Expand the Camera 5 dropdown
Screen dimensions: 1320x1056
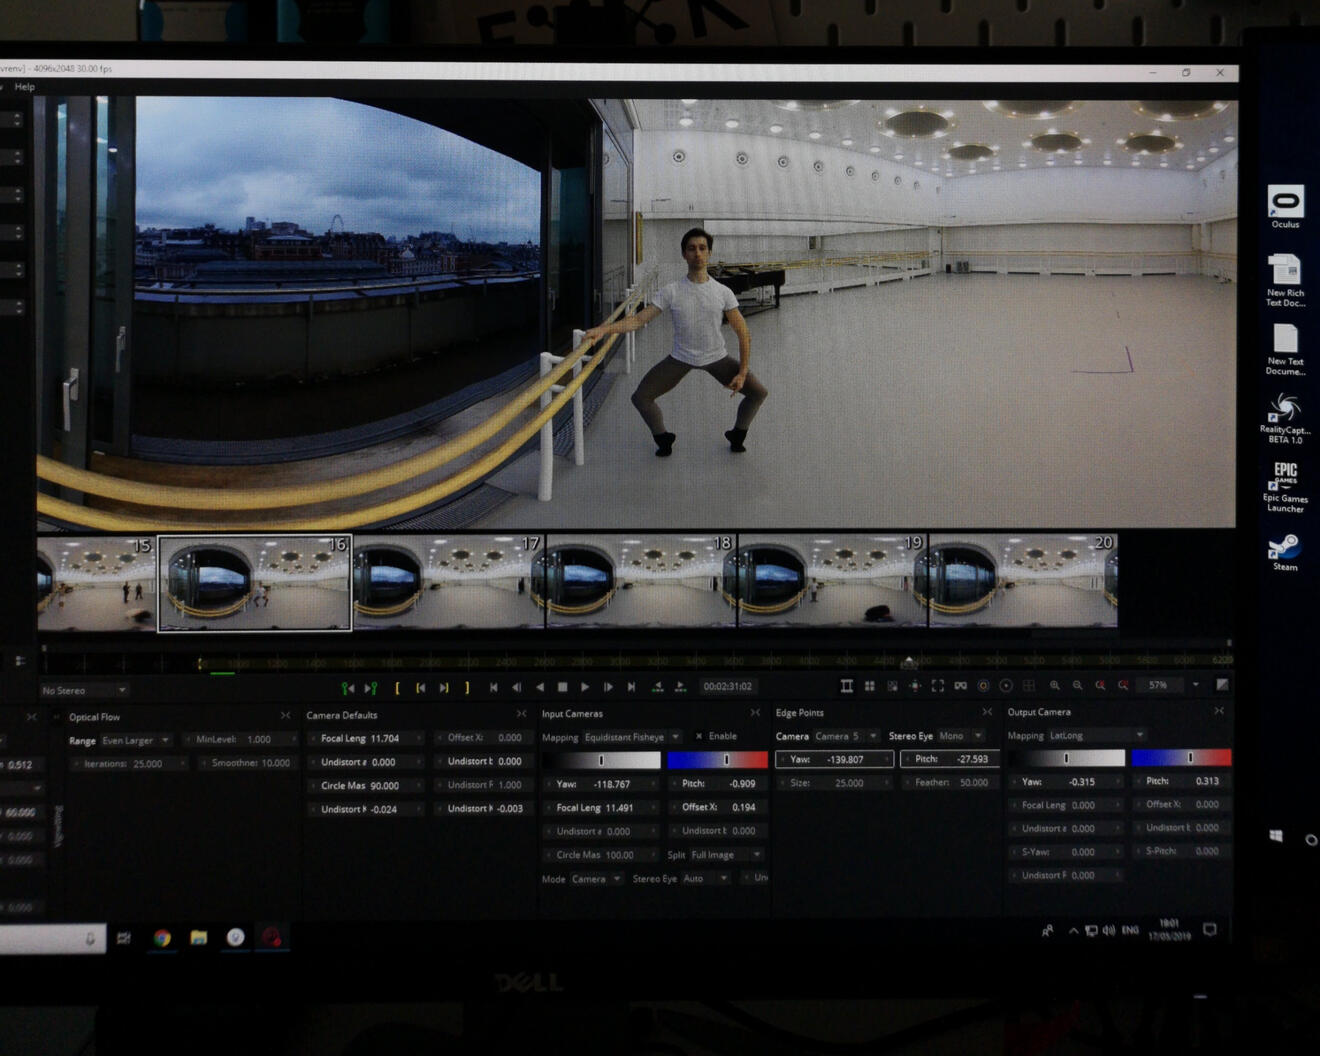[x=843, y=736]
